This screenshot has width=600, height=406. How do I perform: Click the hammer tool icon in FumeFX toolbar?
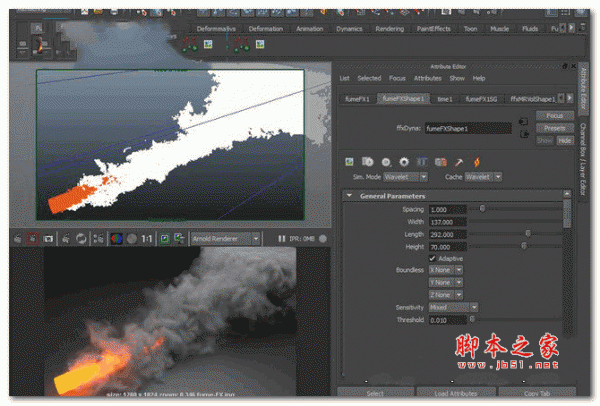(457, 160)
